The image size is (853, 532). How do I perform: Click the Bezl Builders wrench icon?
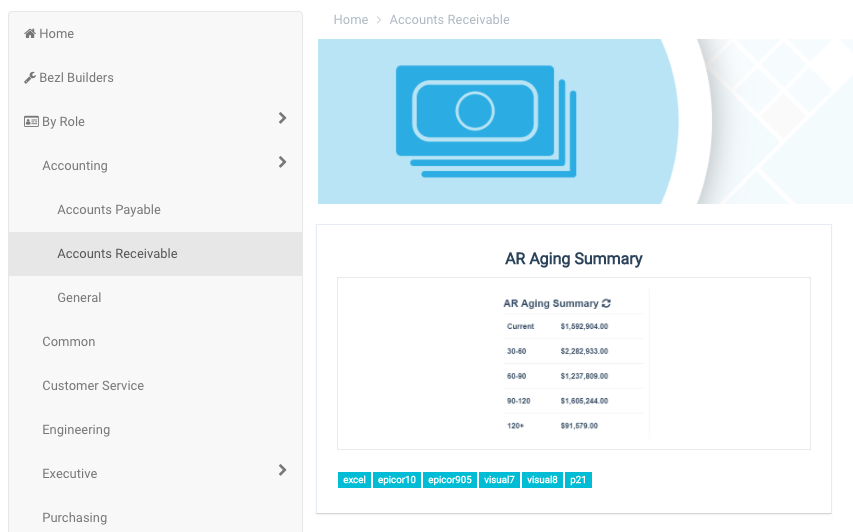(x=30, y=78)
